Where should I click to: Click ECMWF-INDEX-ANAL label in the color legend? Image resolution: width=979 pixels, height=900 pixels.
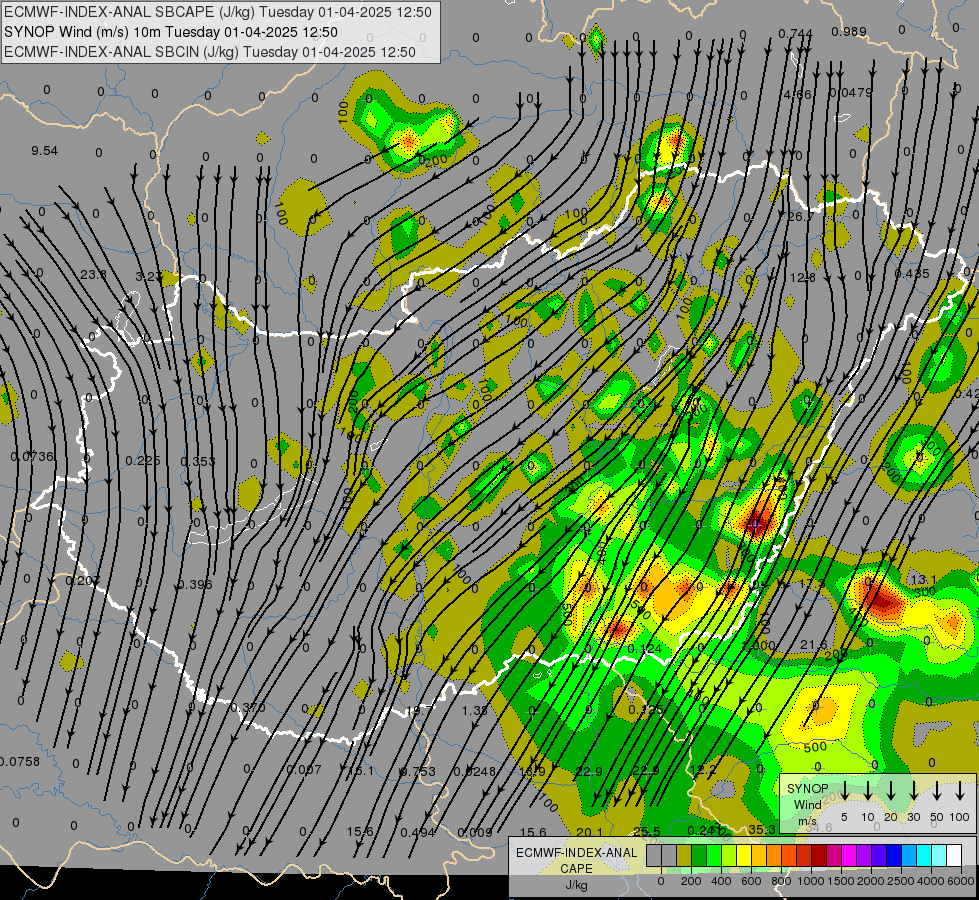(576, 853)
